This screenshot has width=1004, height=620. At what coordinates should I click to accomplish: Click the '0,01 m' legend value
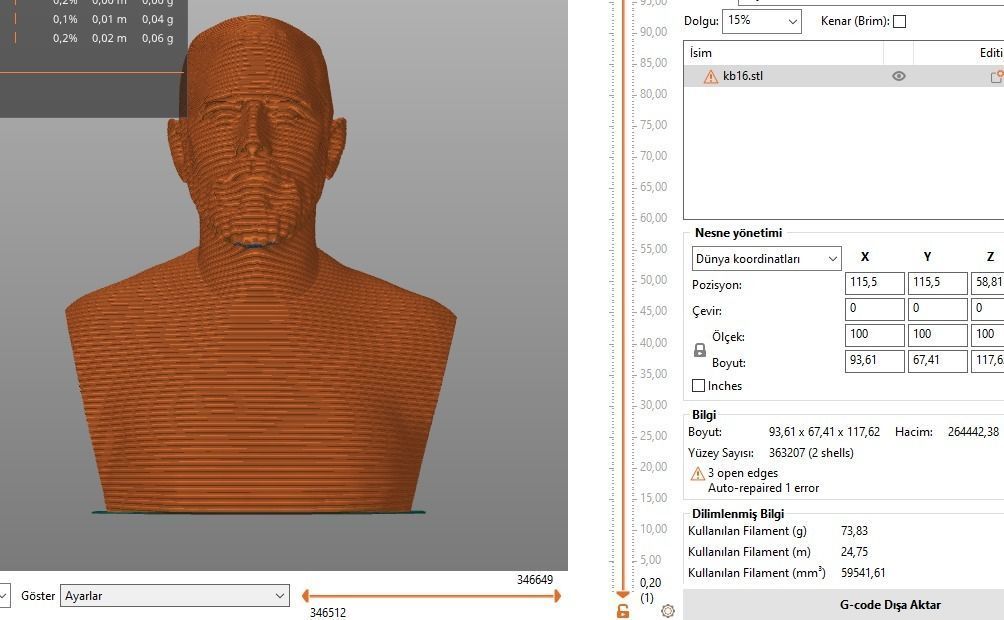tap(109, 19)
